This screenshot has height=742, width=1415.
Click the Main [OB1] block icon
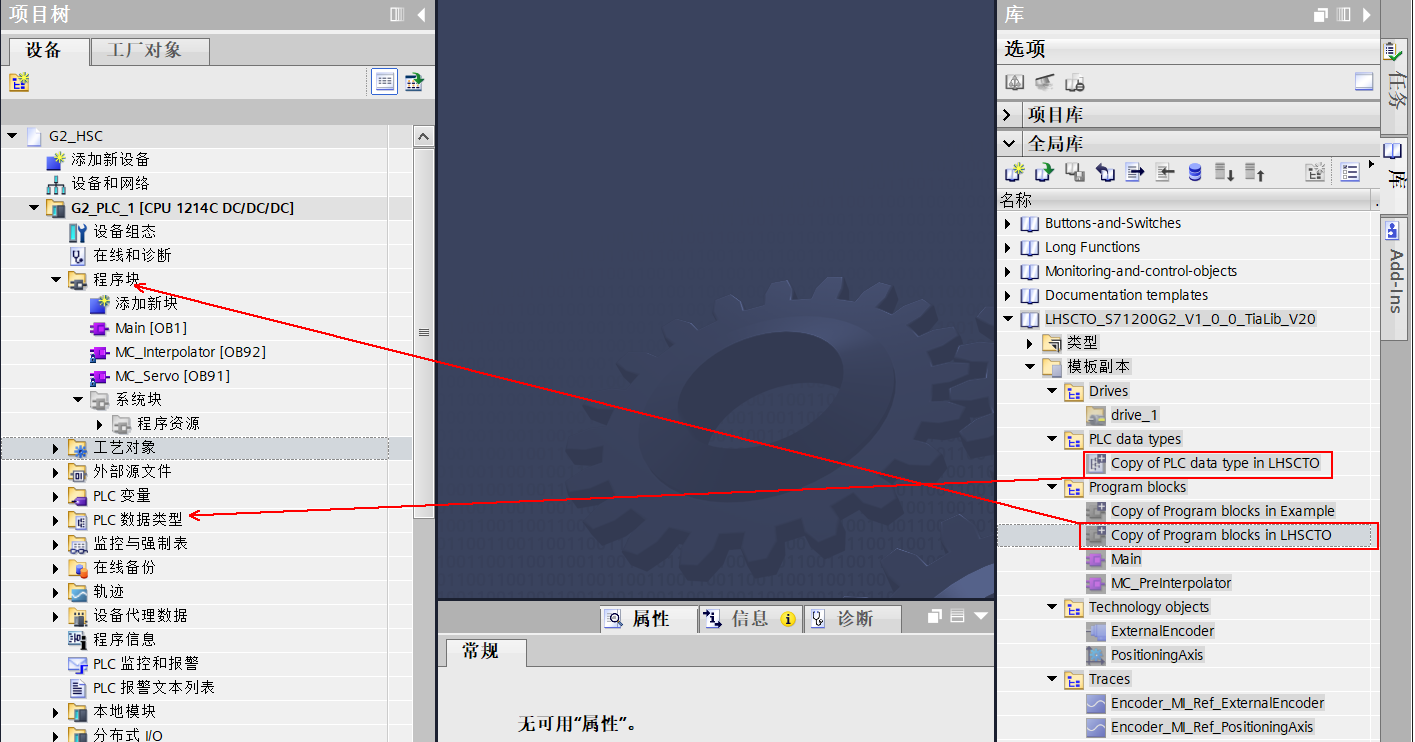pos(99,328)
